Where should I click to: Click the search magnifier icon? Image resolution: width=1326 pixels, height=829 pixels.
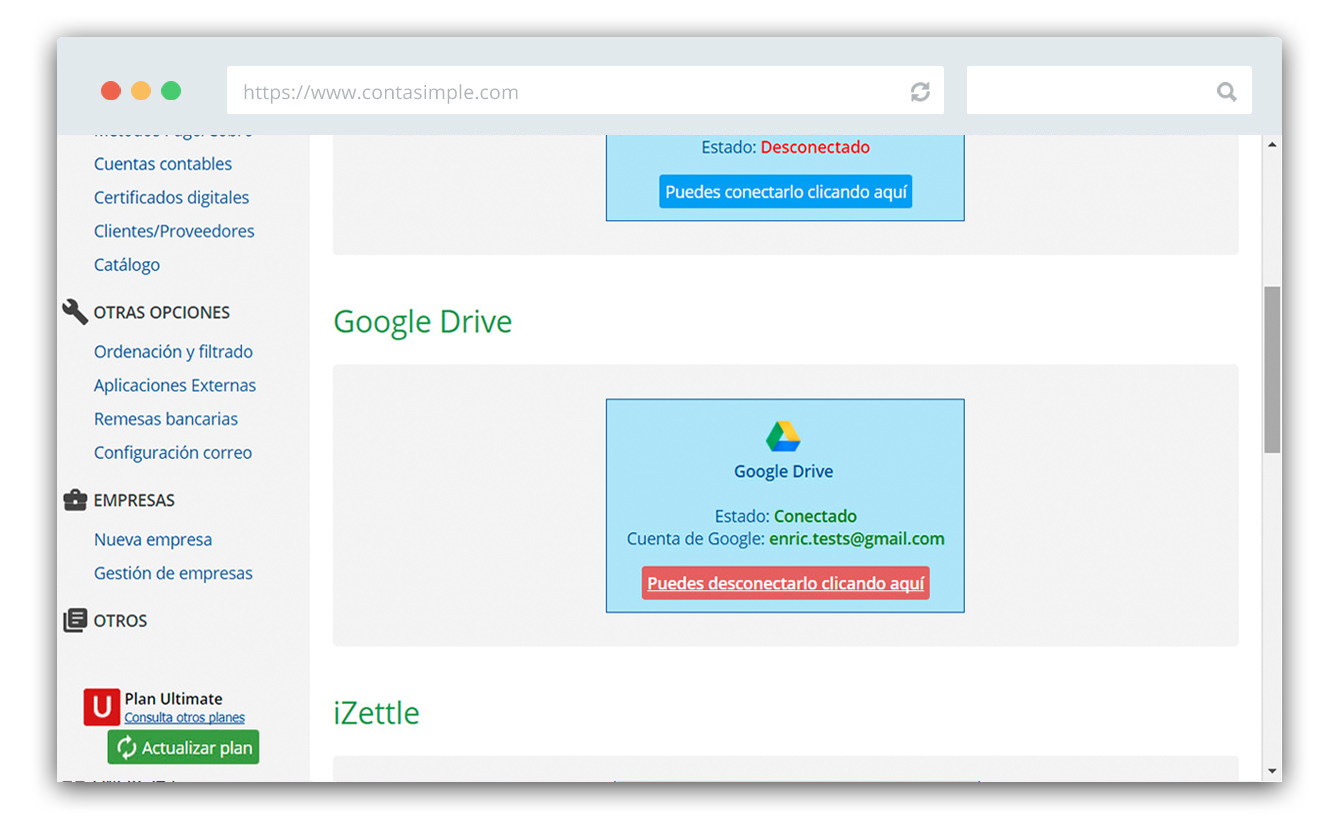(x=1227, y=92)
